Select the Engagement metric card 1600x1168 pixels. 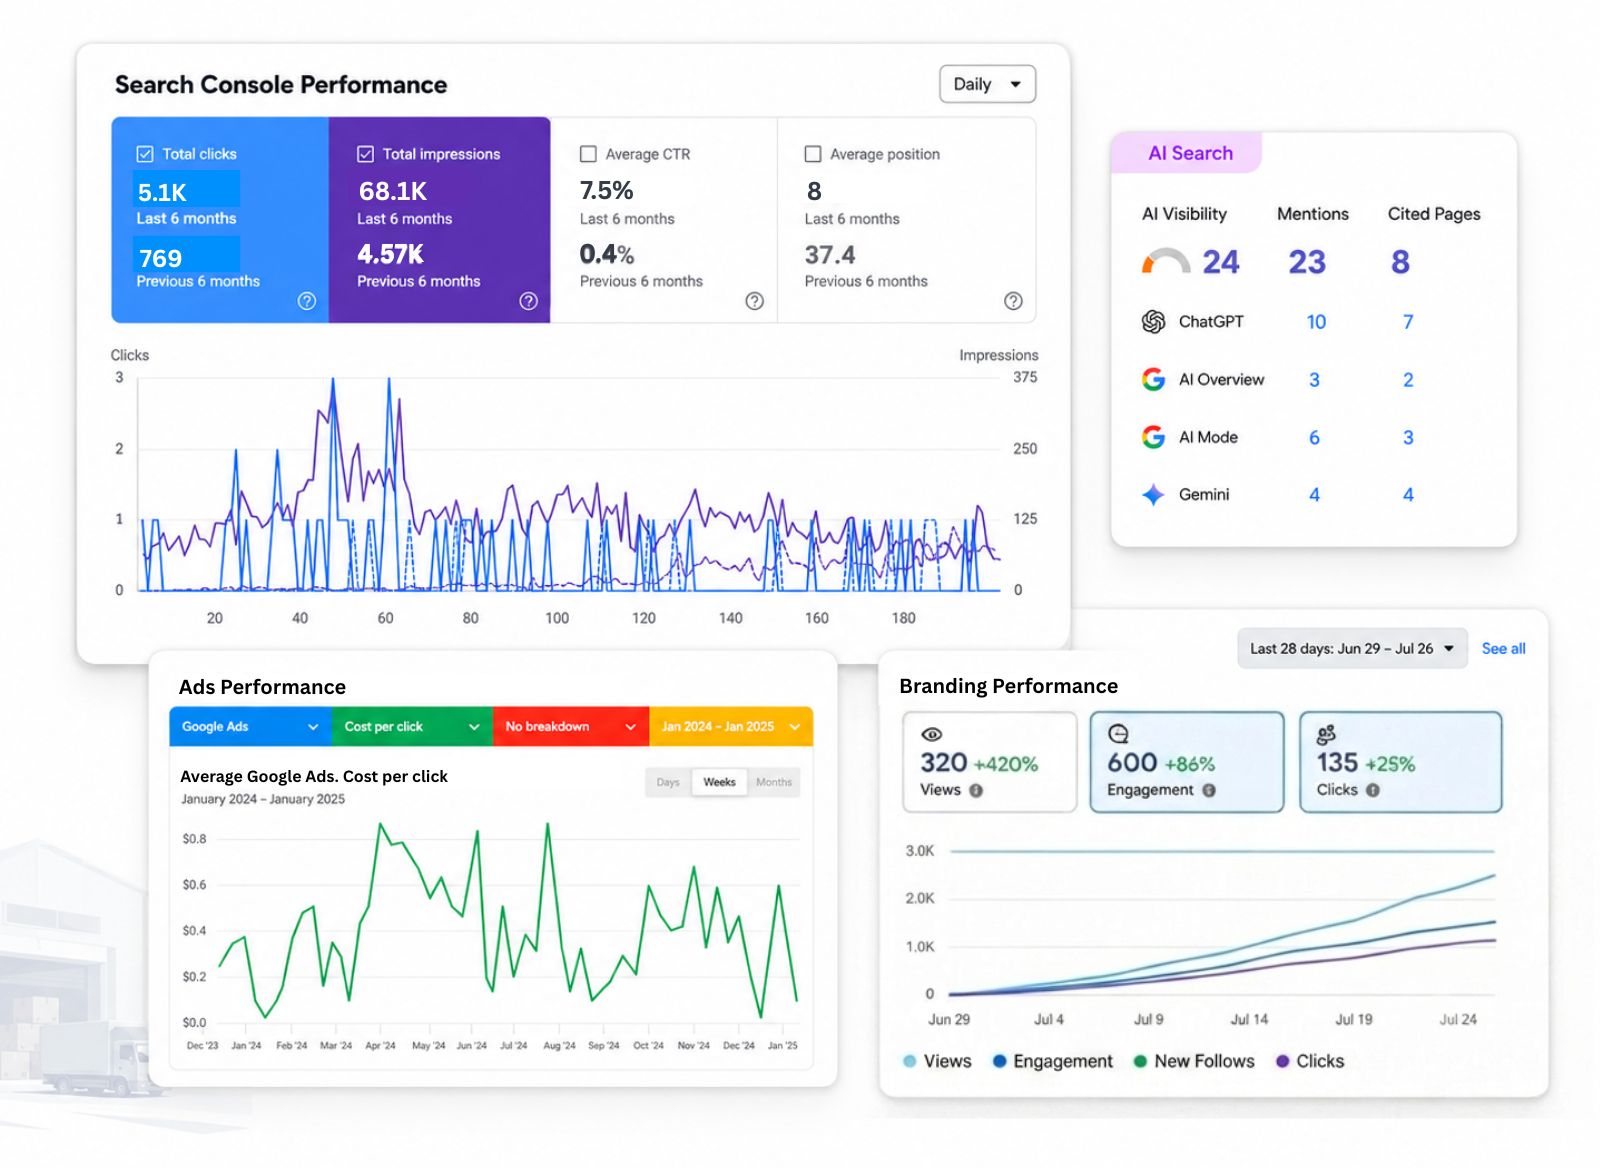click(1187, 762)
